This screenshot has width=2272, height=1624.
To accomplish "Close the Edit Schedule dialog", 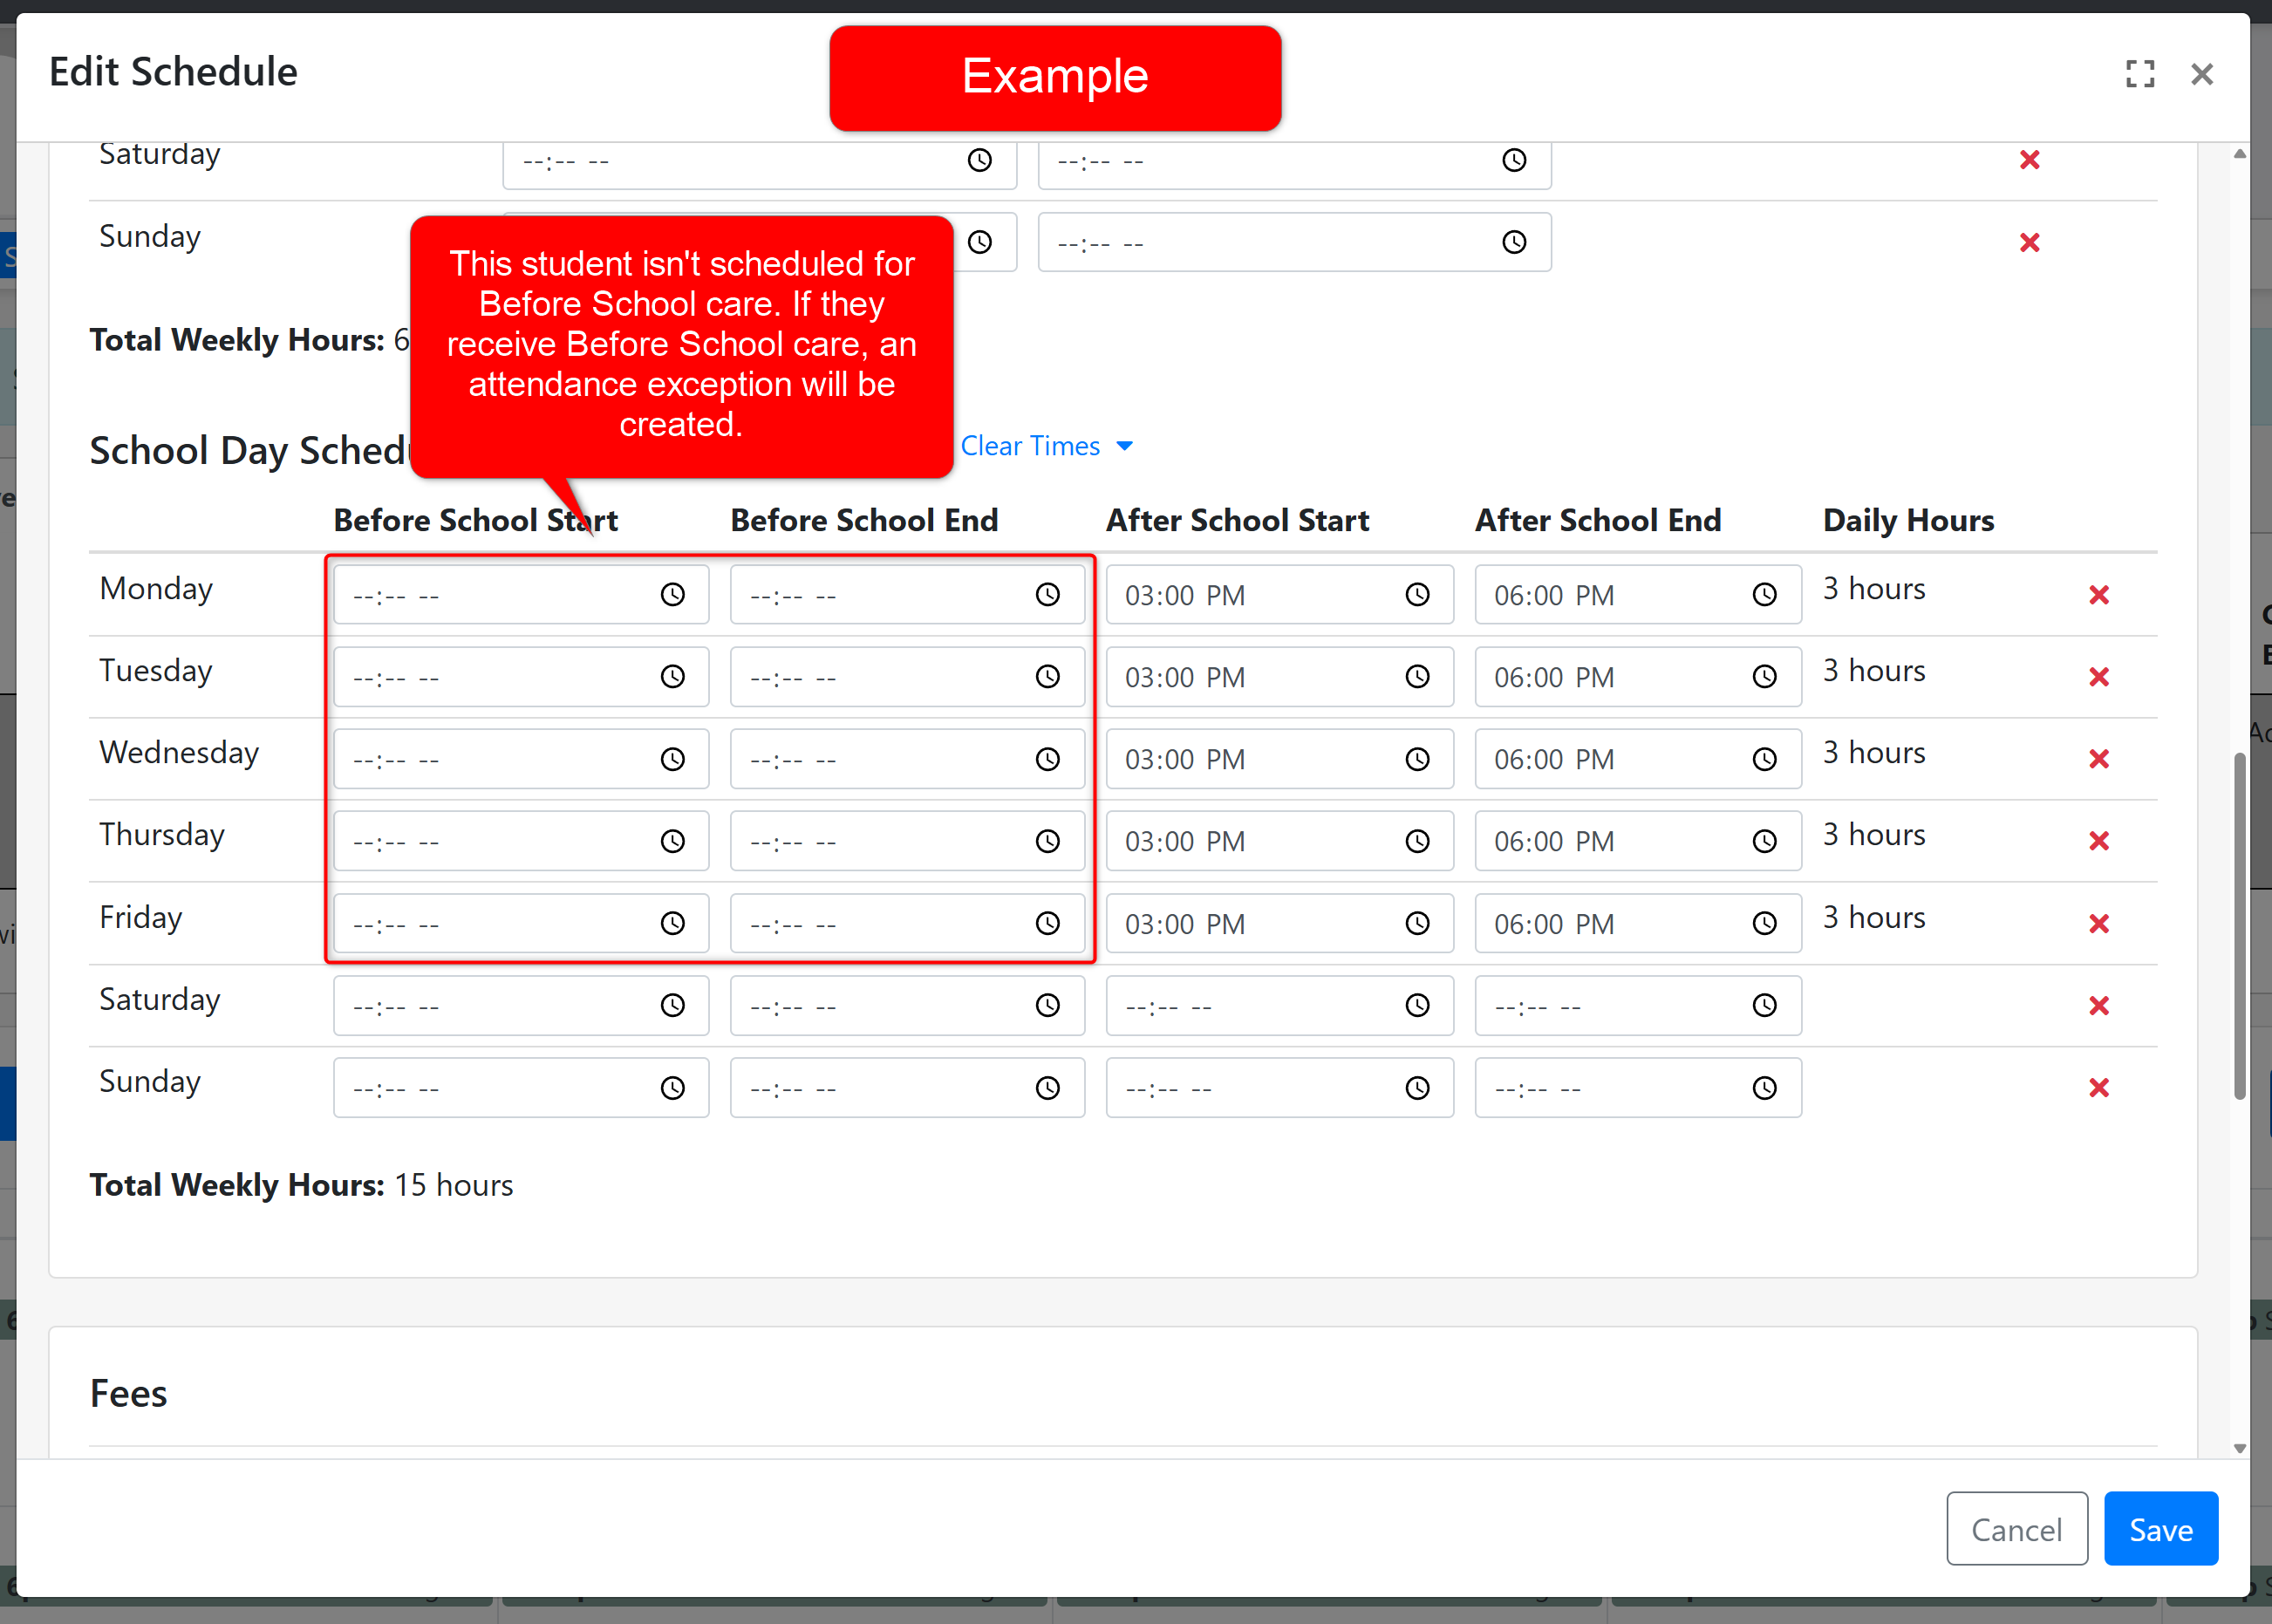I will pos(2201,74).
